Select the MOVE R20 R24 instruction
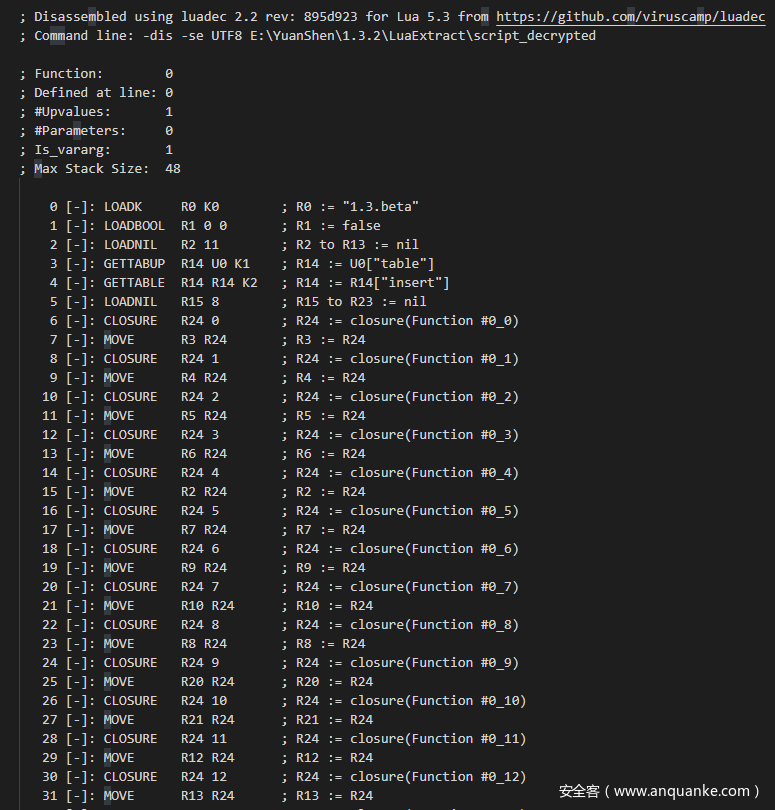The image size is (775, 810). click(169, 682)
